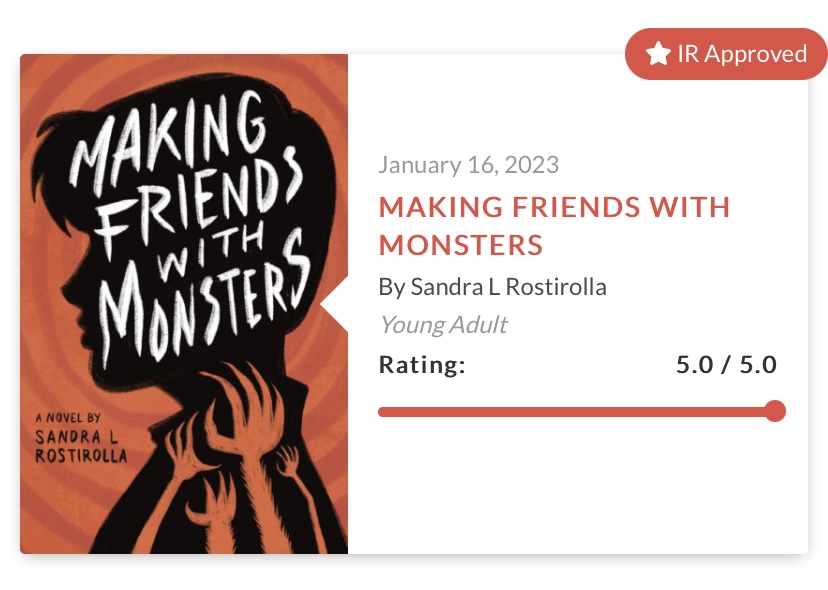Click the 5.0 / 5.0 score text
This screenshot has height=590, width=828.
click(x=726, y=365)
